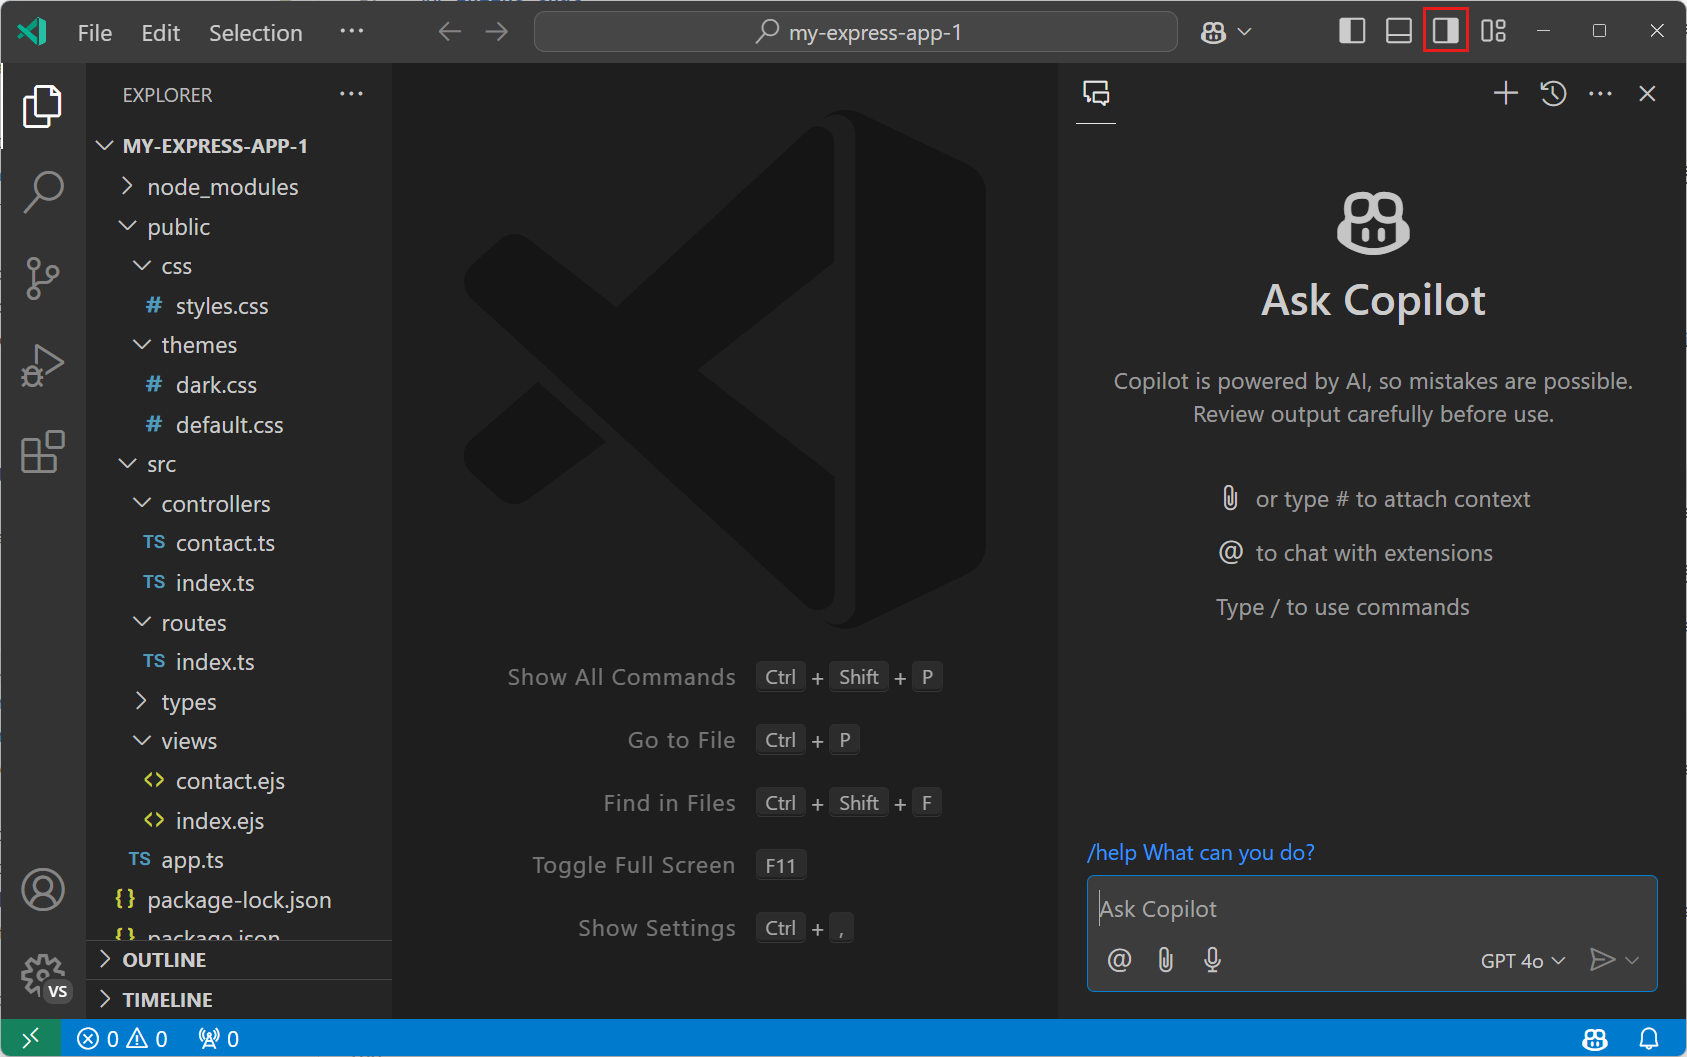Click the /help What can you do link
The width and height of the screenshot is (1687, 1057).
(x=1200, y=853)
